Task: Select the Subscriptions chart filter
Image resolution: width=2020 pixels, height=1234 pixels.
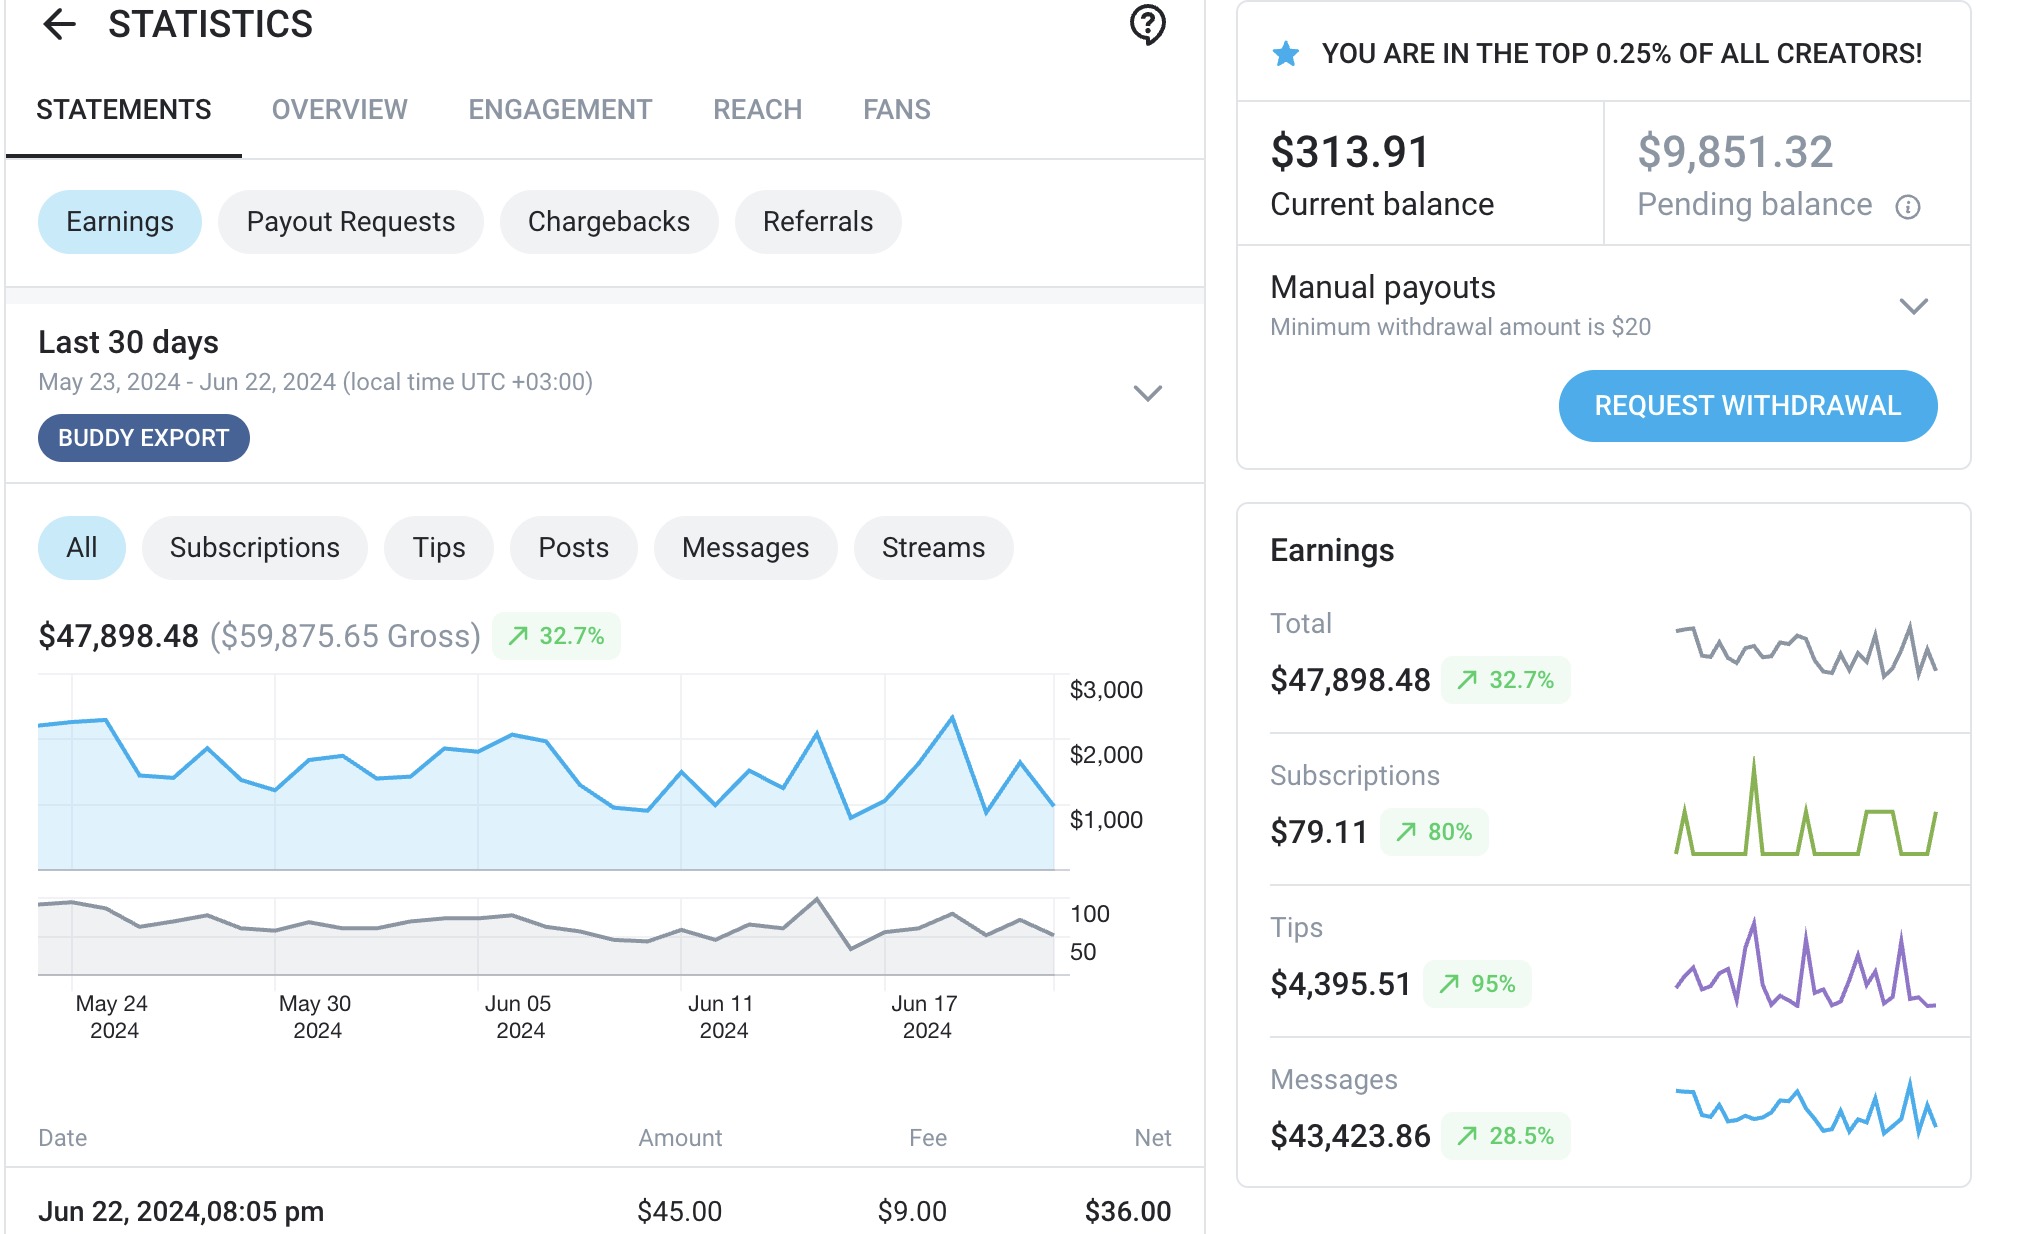Action: pyautogui.click(x=254, y=547)
